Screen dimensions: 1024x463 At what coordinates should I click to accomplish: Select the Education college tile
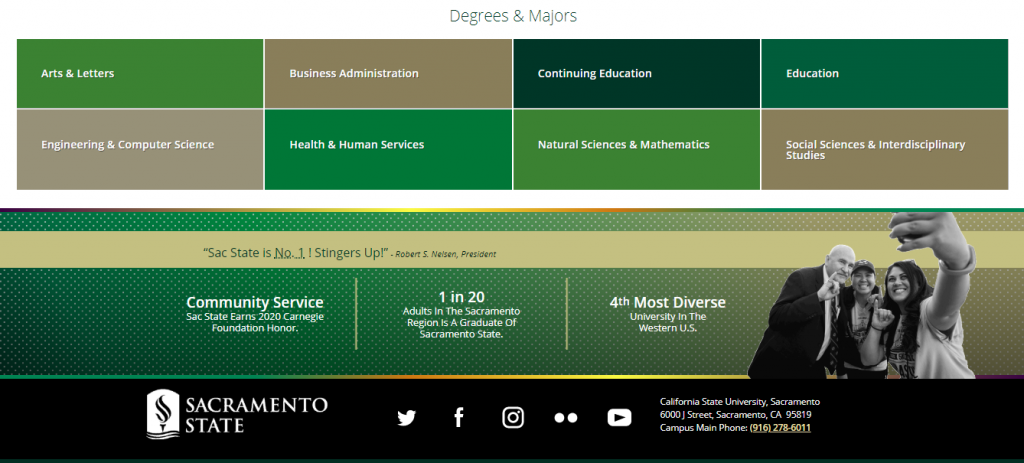pos(884,74)
